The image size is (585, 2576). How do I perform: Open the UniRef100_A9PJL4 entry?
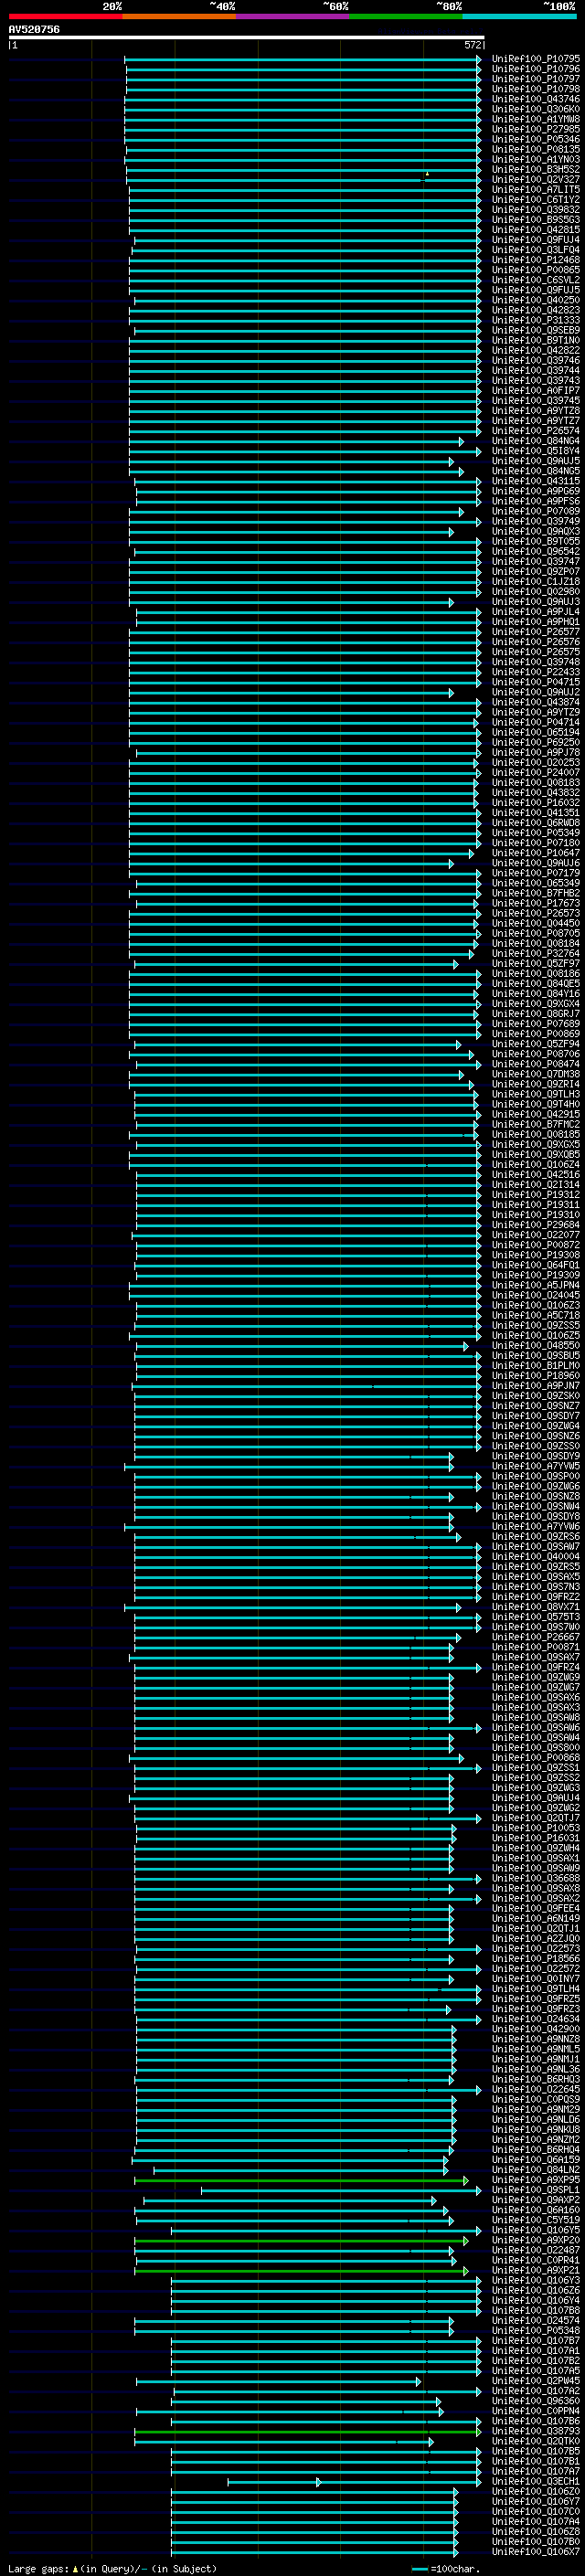coord(535,612)
